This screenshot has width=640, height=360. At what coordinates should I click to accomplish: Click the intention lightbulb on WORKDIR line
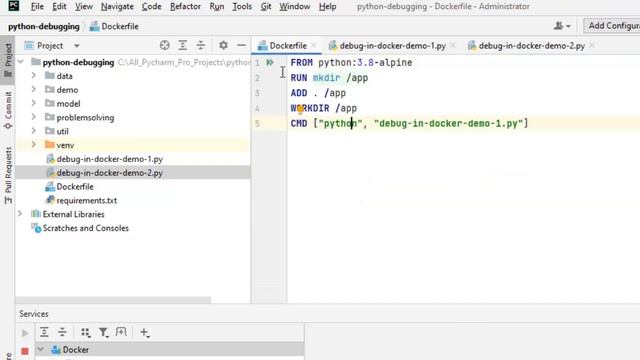(300, 109)
